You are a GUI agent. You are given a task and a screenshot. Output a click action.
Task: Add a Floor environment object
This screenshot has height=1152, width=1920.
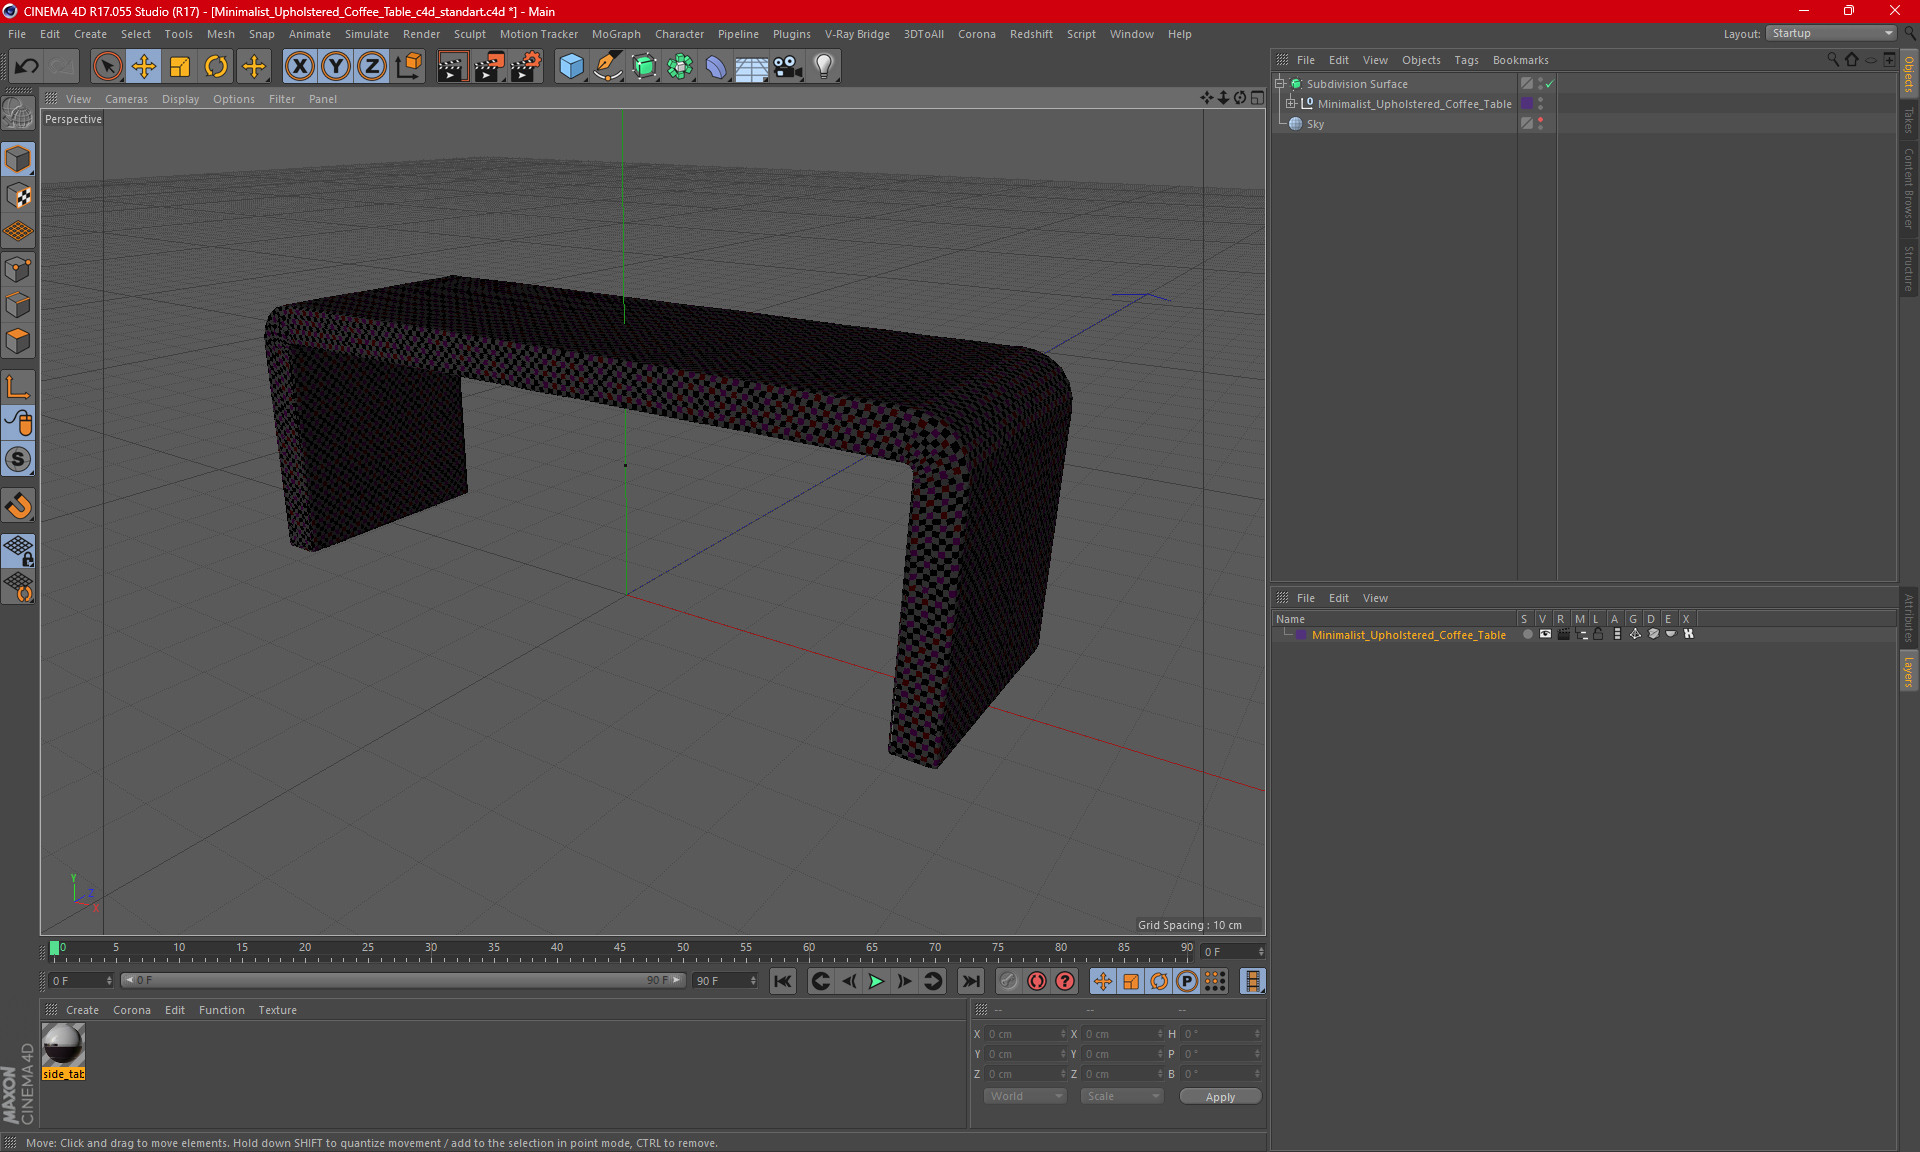751,67
